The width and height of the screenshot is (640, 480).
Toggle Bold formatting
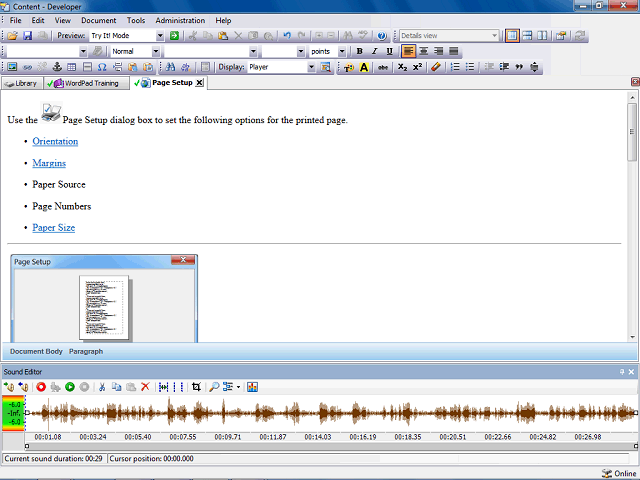[x=359, y=51]
